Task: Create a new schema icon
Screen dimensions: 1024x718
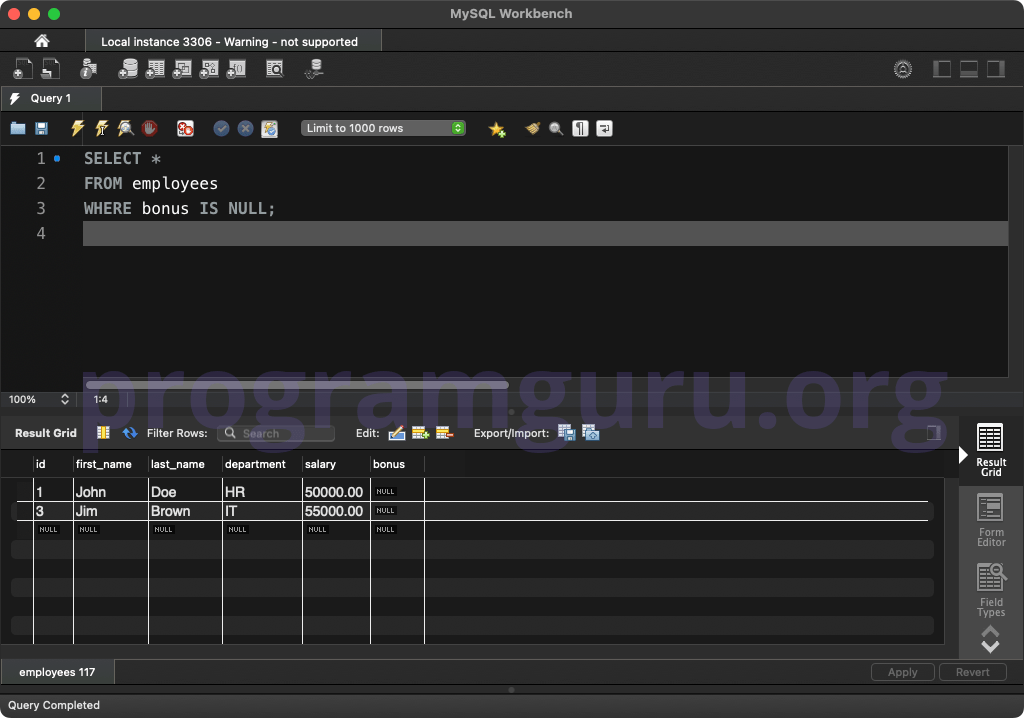Action: click(x=128, y=69)
